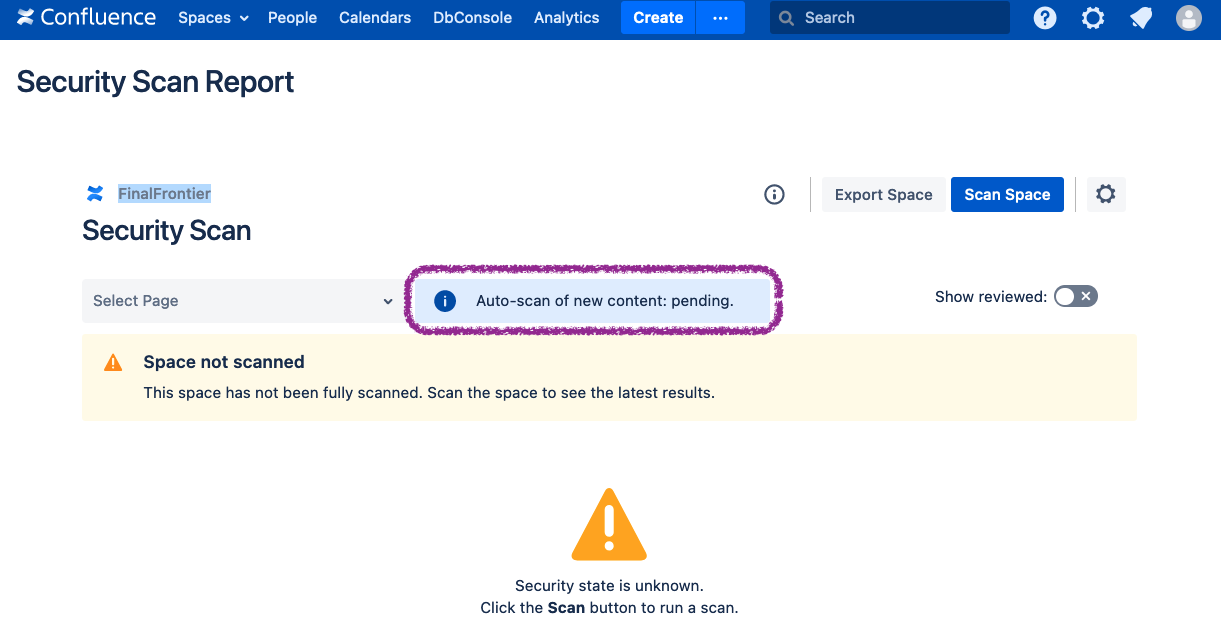Expand the Spaces dropdown menu

click(x=213, y=18)
